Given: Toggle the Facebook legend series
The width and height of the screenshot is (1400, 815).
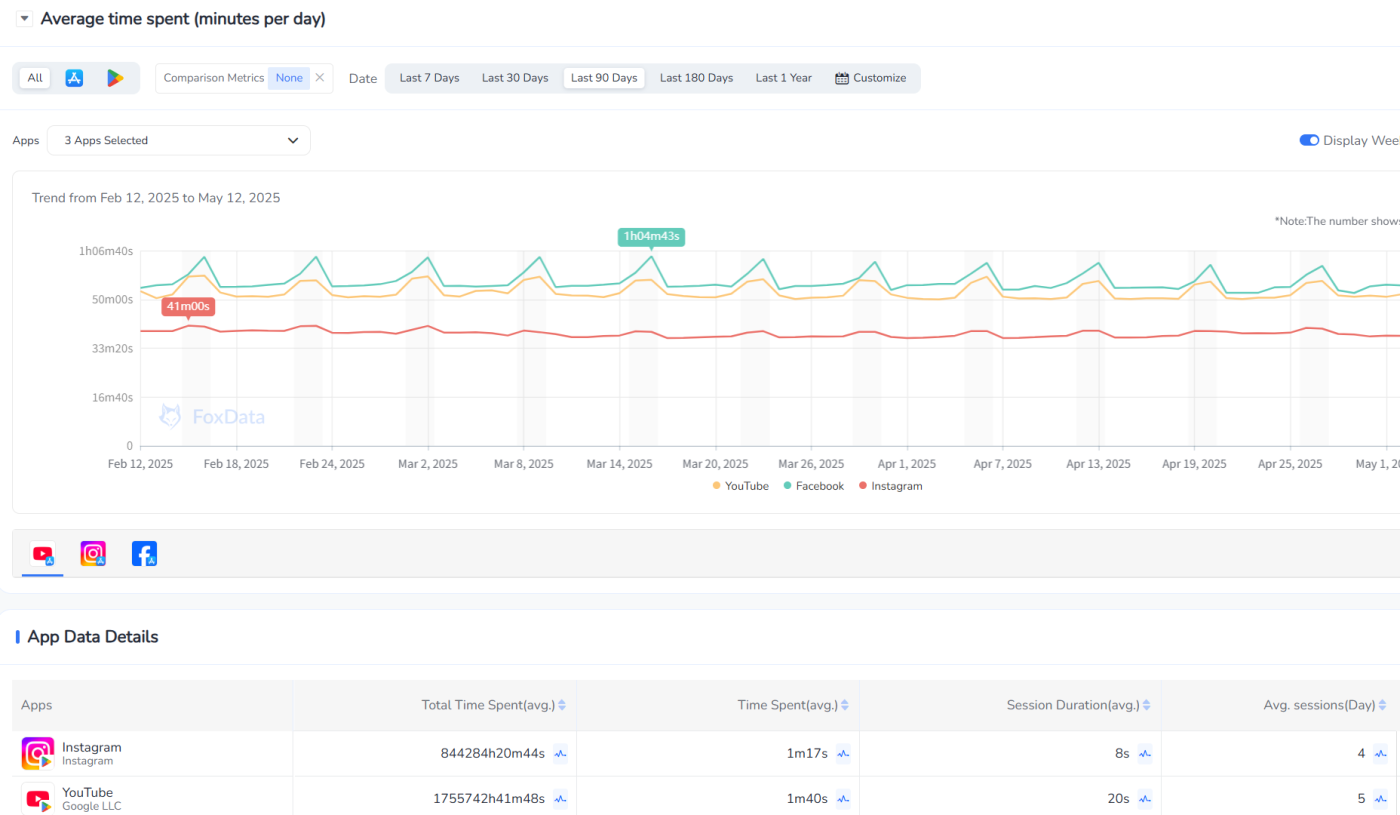Looking at the screenshot, I should point(814,486).
